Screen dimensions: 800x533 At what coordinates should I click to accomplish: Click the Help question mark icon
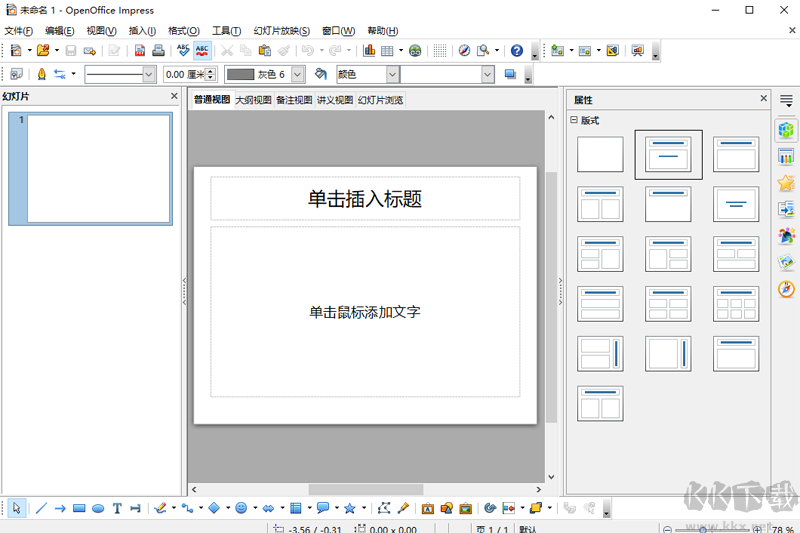pyautogui.click(x=516, y=50)
